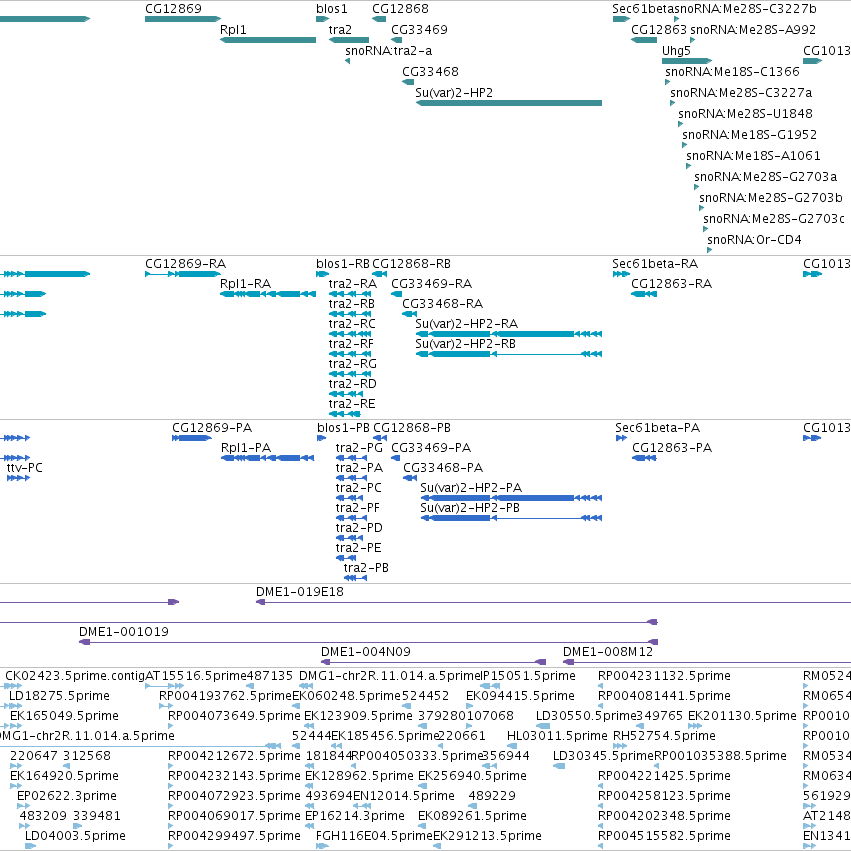Click the snoRNA:tra2-a label
Viewport: 851px width, 851px height.
[x=389, y=51]
